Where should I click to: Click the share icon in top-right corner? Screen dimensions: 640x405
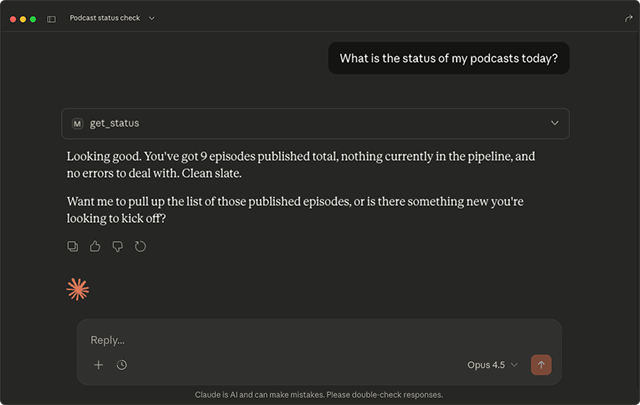click(627, 19)
